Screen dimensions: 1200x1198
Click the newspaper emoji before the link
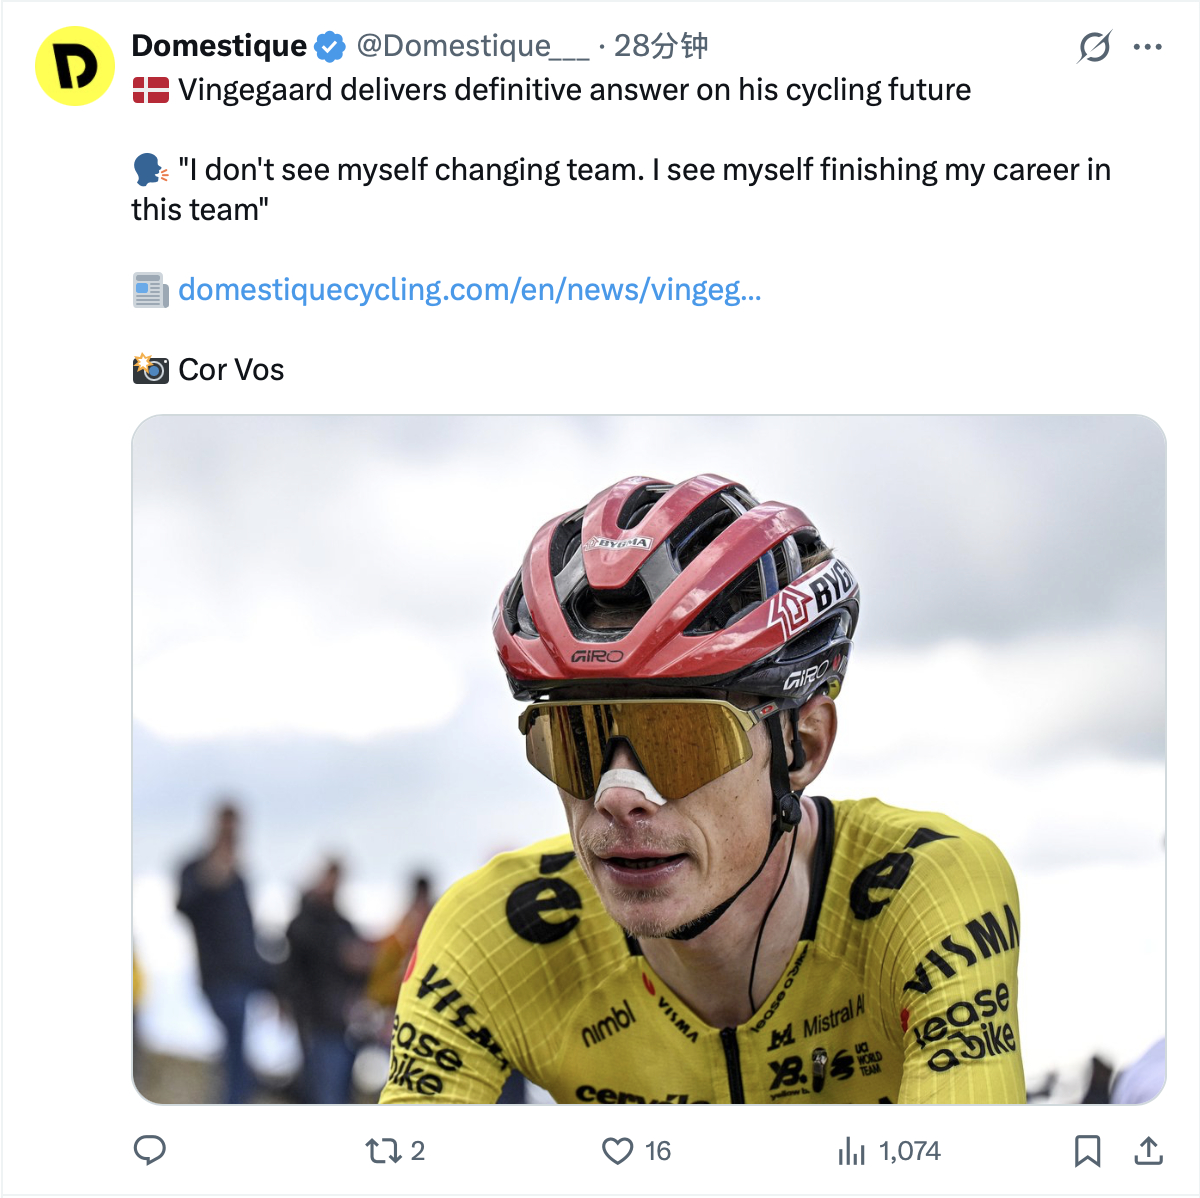point(151,290)
